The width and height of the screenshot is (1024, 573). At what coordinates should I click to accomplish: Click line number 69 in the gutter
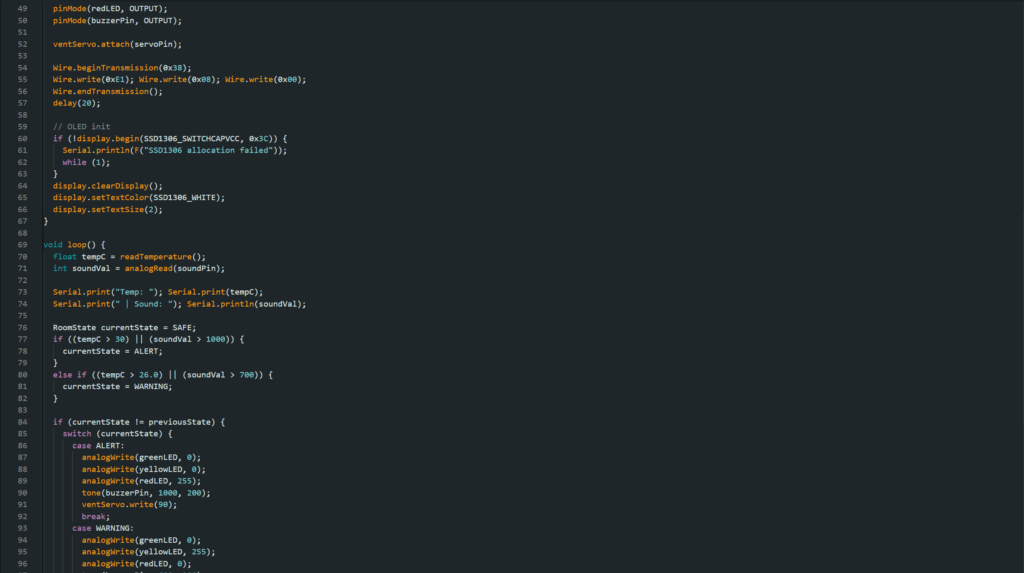[x=21, y=244]
